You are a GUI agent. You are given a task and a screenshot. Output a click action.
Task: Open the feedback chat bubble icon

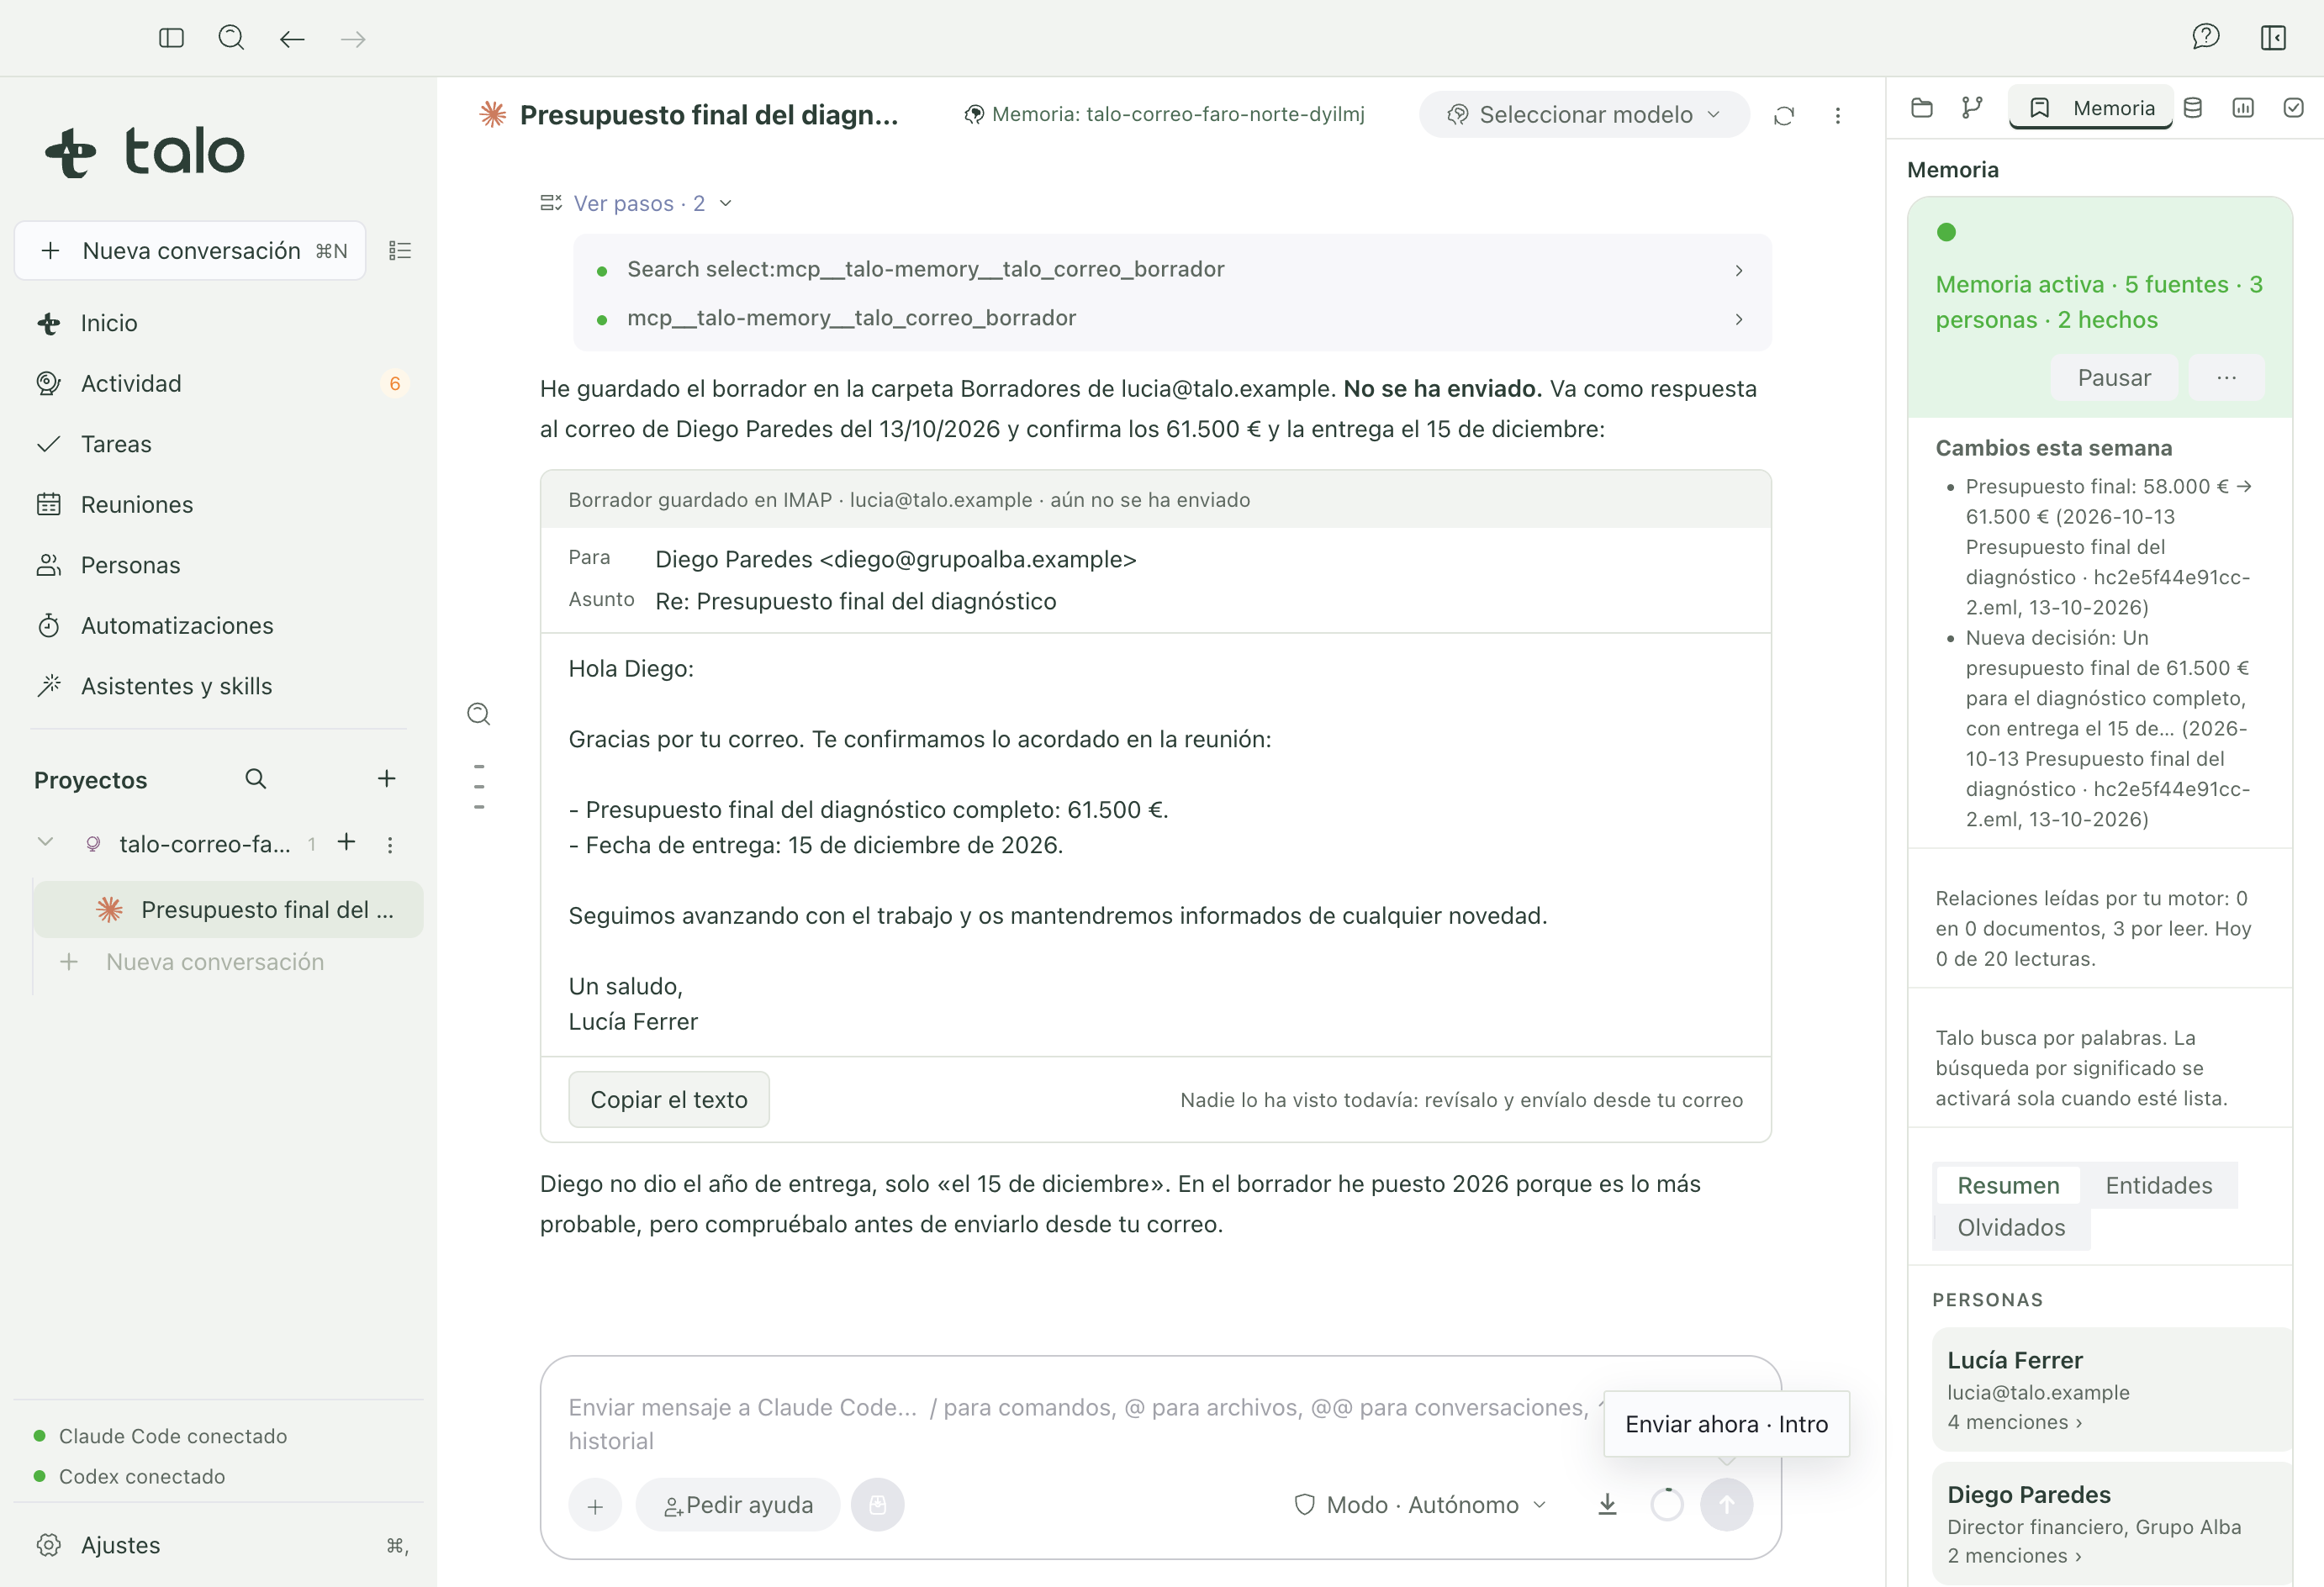click(2205, 38)
